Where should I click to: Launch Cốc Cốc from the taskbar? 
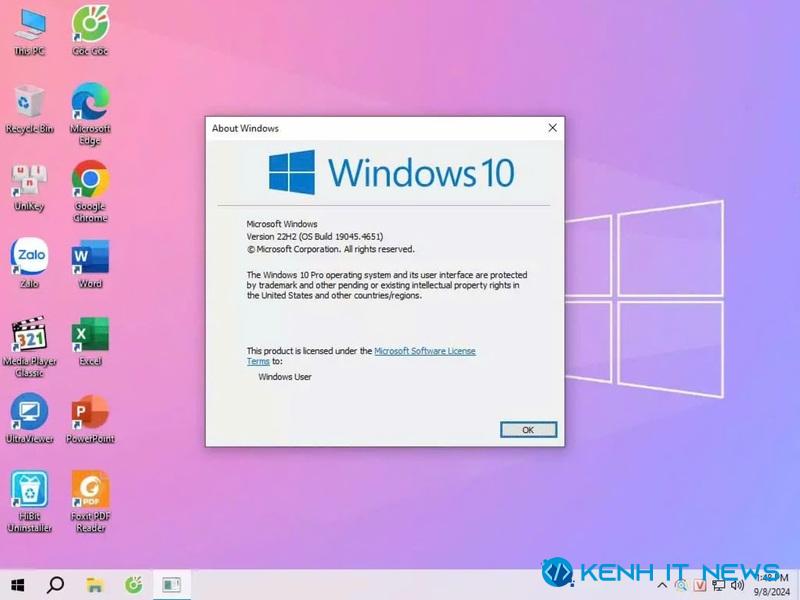(x=134, y=585)
